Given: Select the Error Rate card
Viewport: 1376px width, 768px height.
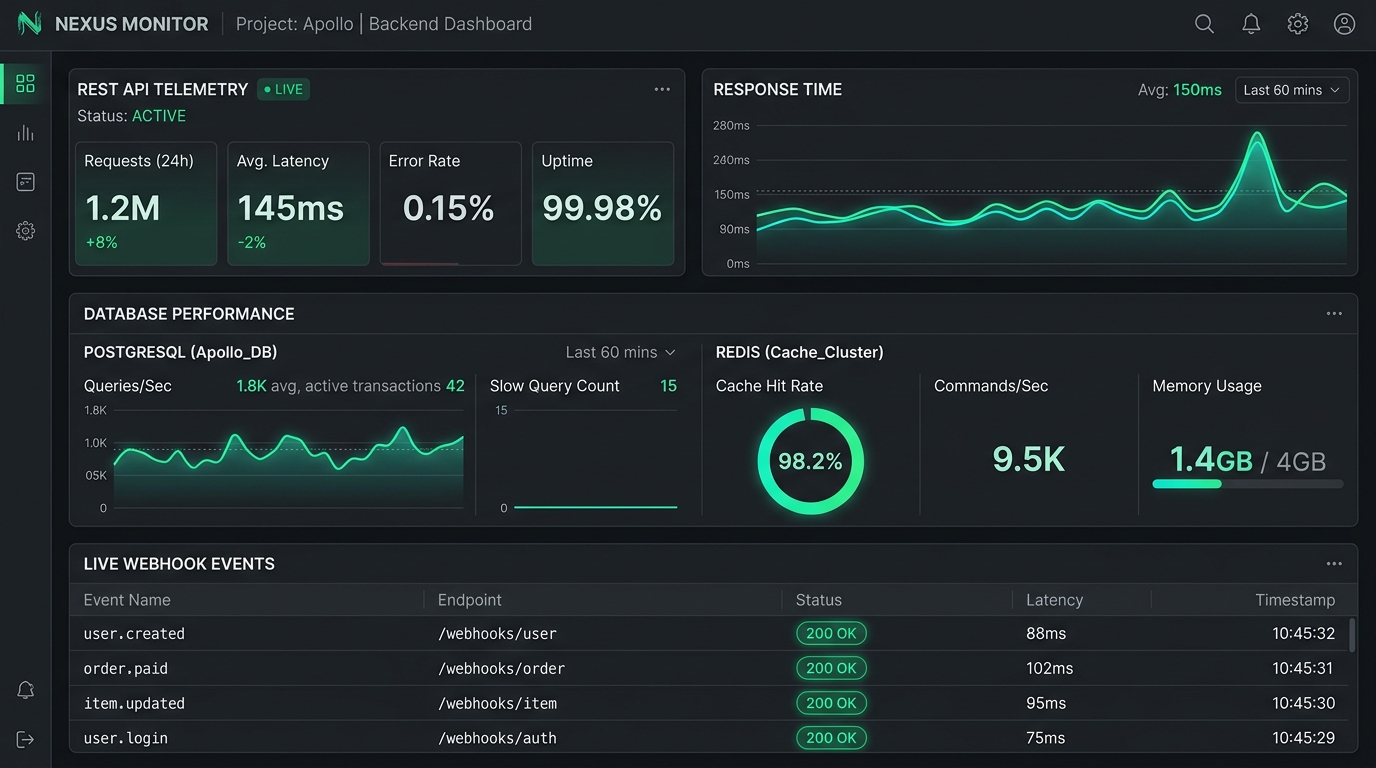Looking at the screenshot, I should click(450, 204).
